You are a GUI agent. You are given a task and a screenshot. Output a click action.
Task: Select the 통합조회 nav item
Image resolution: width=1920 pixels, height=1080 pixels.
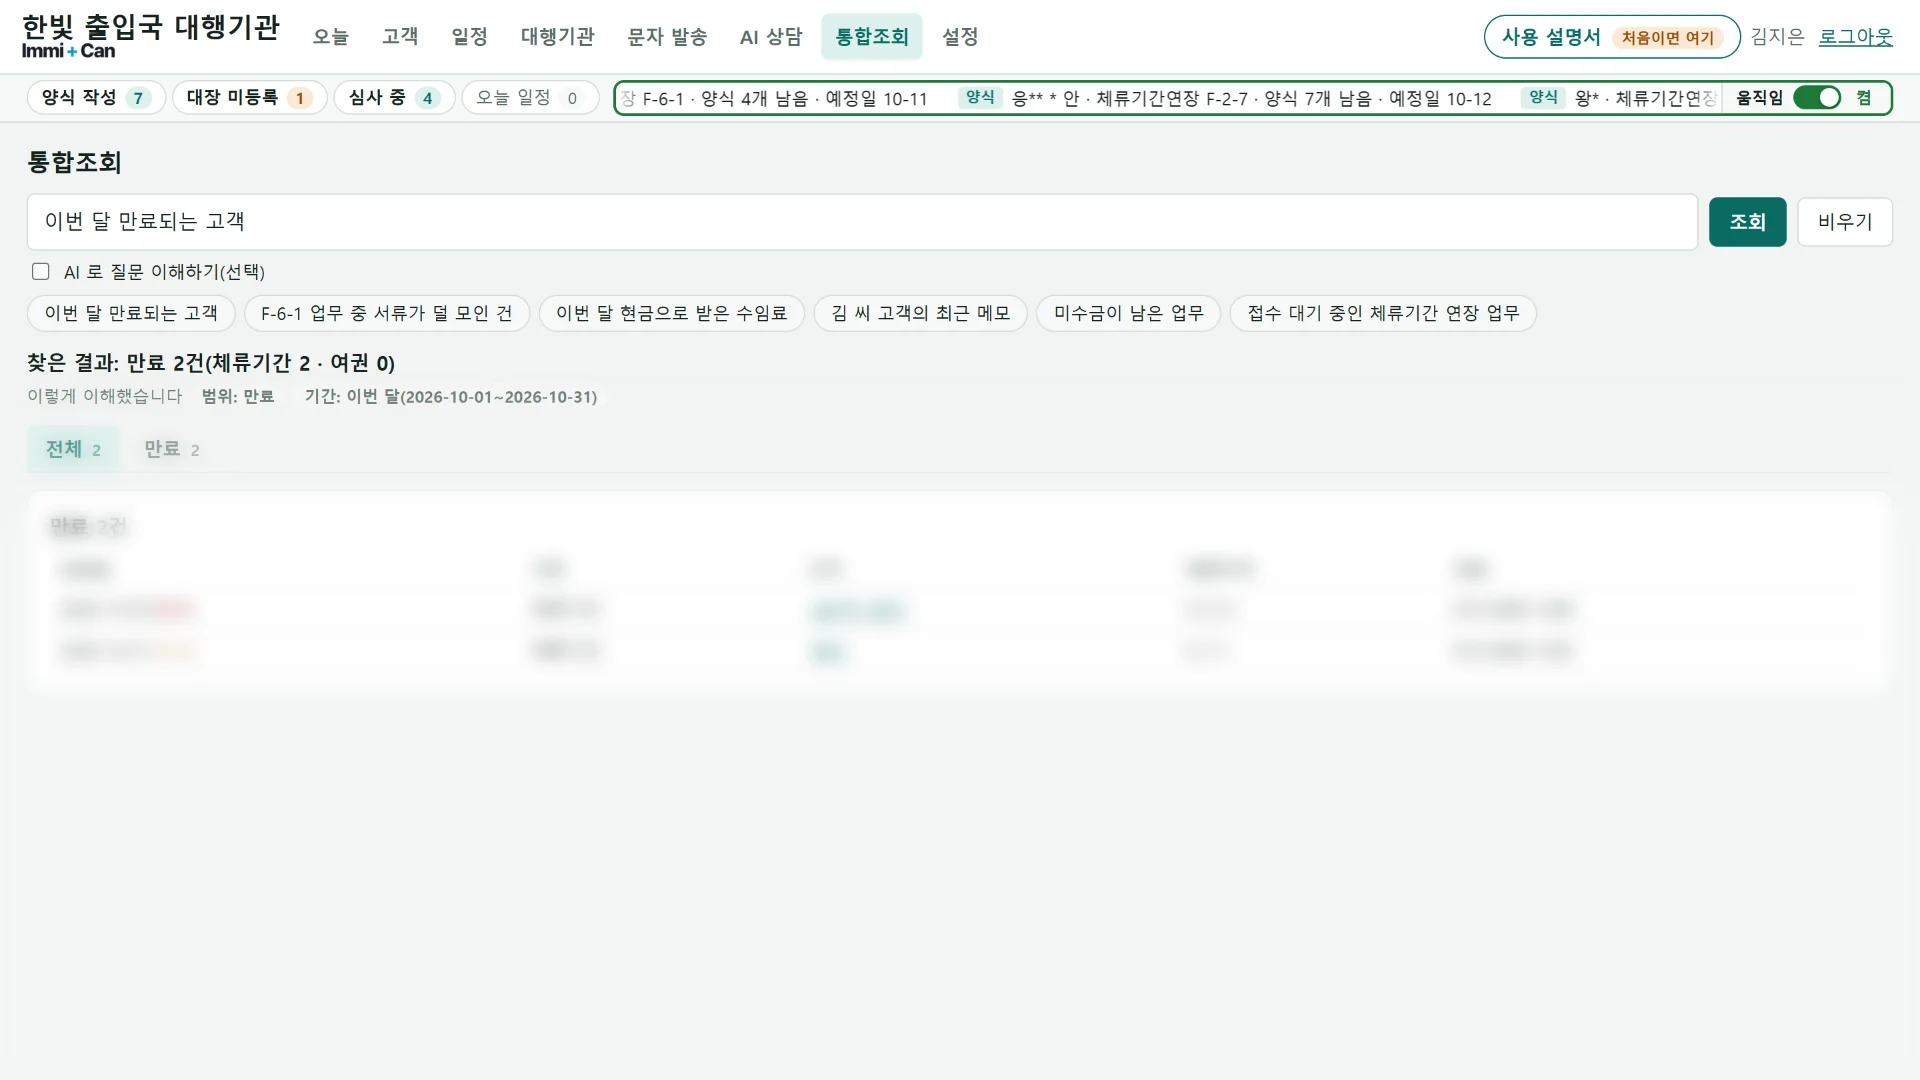click(x=872, y=37)
